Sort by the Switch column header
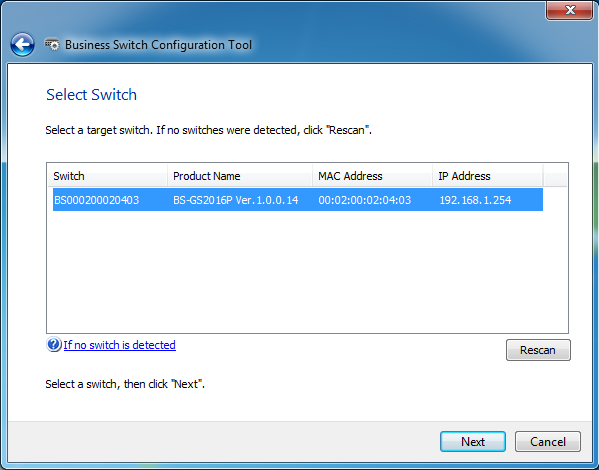Viewport: 599px width, 470px height. tap(107, 176)
